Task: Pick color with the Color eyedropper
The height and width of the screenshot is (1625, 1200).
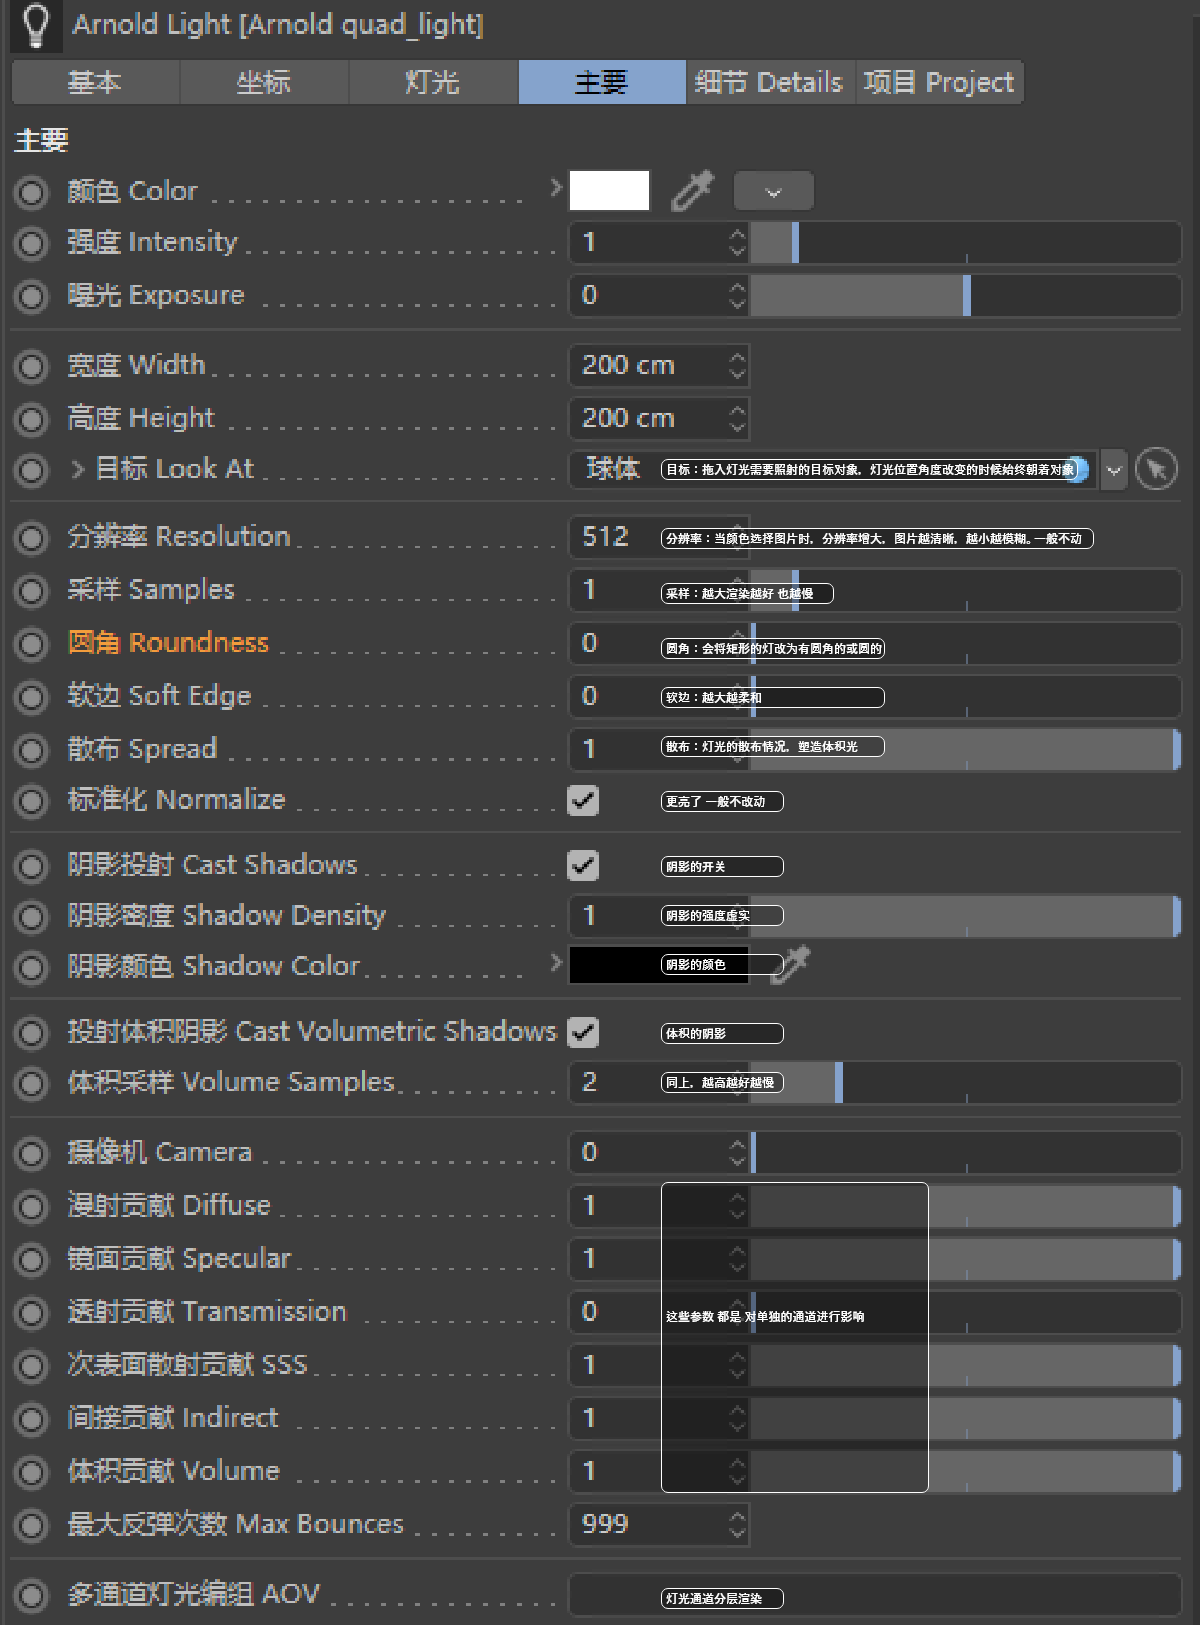Action: [692, 190]
